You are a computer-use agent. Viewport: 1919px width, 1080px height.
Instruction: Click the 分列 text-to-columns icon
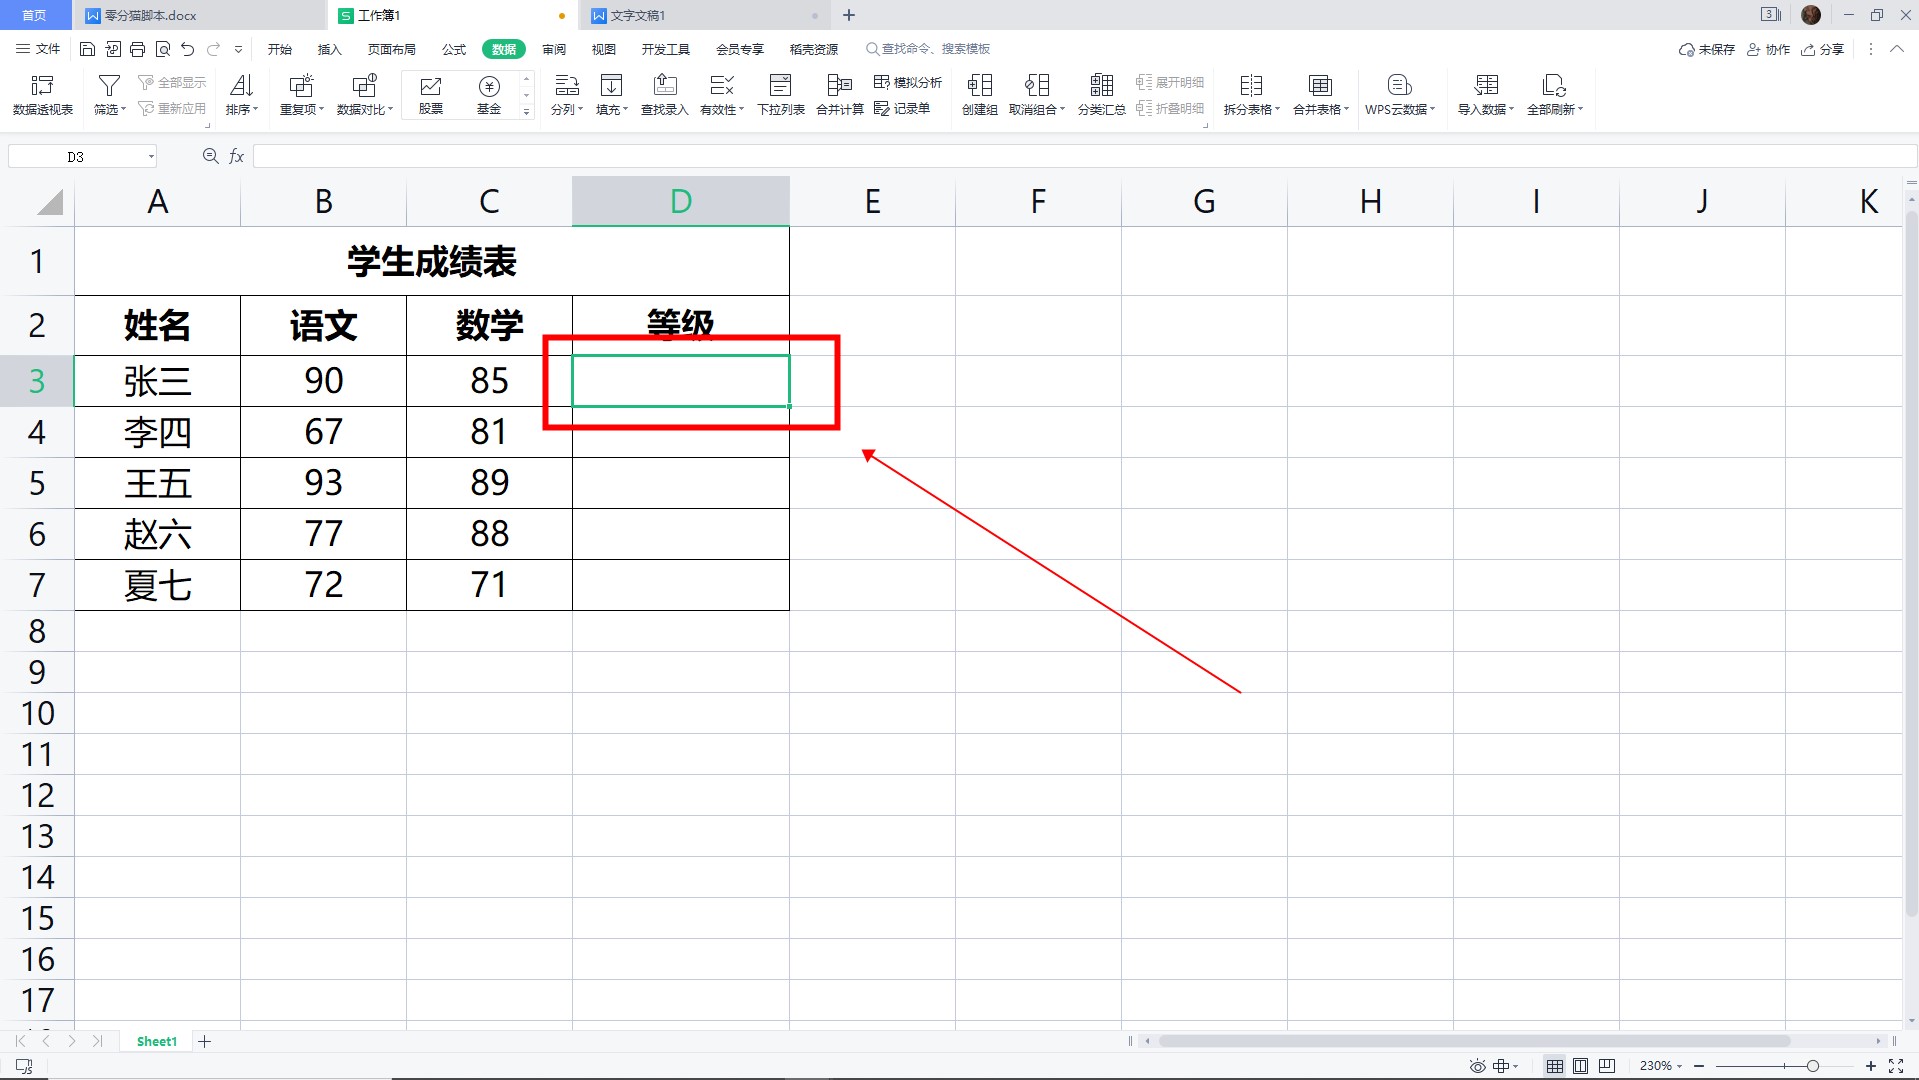click(x=566, y=86)
